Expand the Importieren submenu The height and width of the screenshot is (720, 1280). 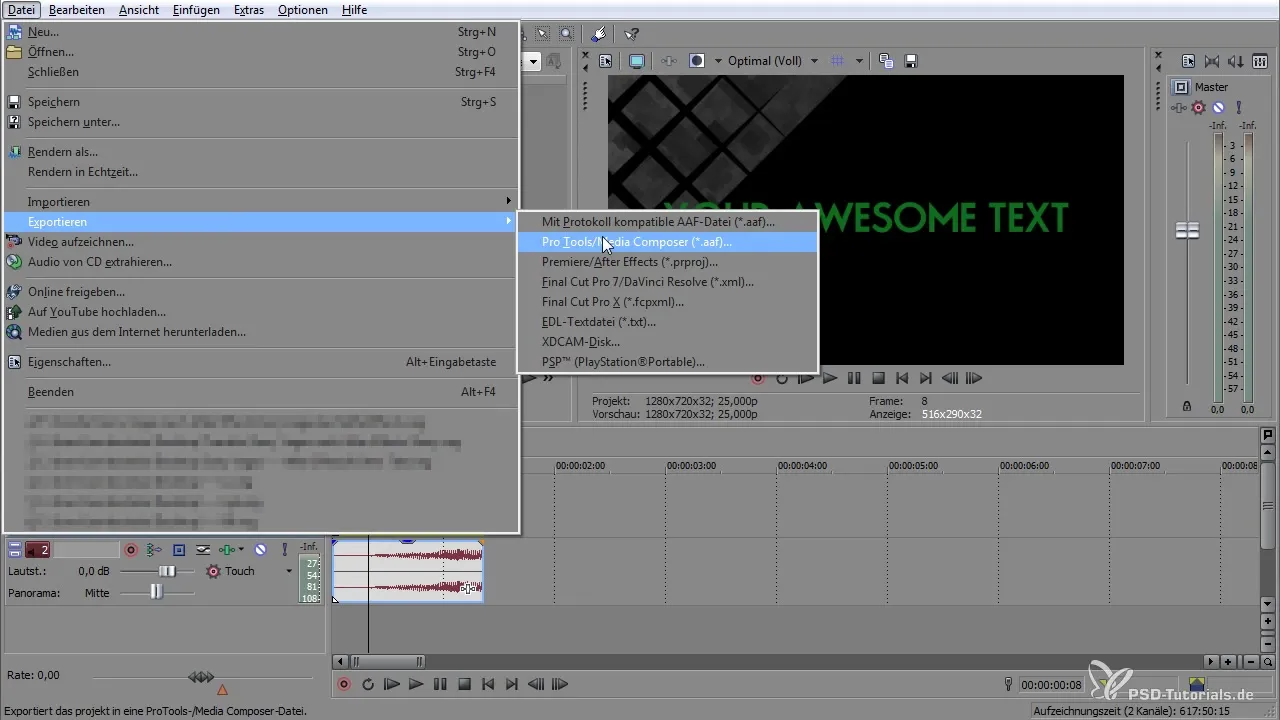pos(261,202)
